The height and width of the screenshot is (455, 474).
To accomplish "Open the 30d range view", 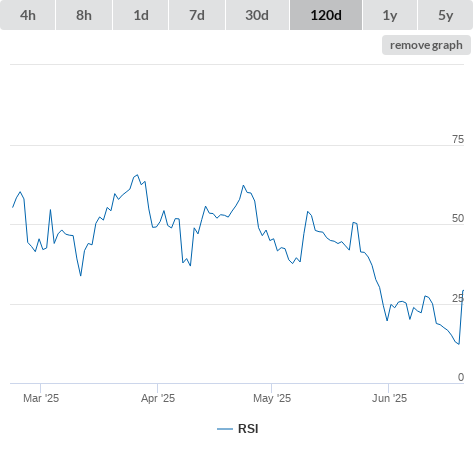I will 257,15.
